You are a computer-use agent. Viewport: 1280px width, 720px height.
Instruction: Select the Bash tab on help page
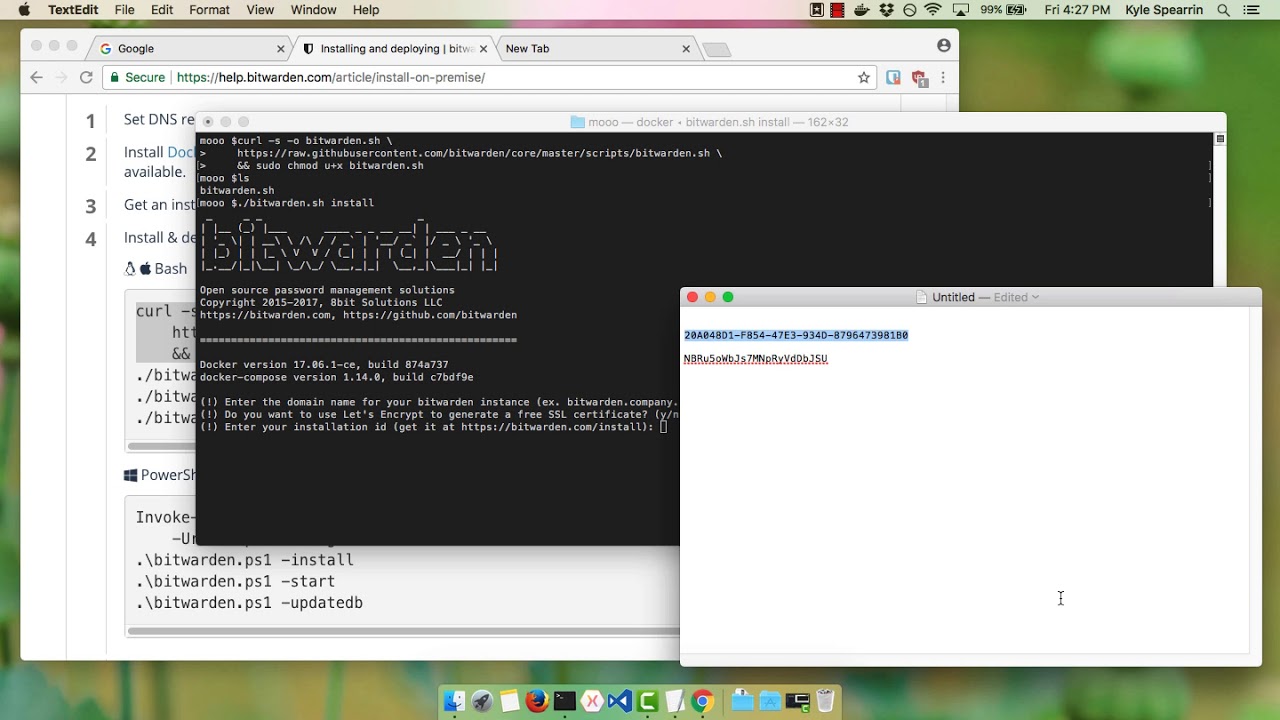156,268
